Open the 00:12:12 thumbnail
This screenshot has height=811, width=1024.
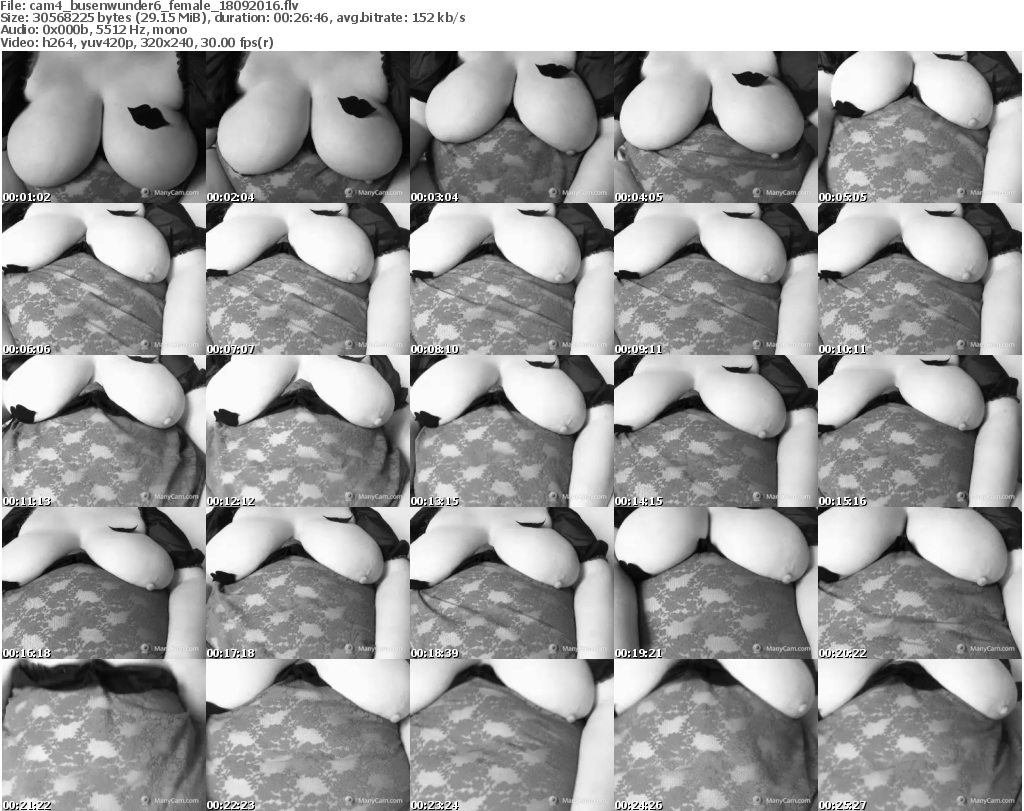(308, 431)
